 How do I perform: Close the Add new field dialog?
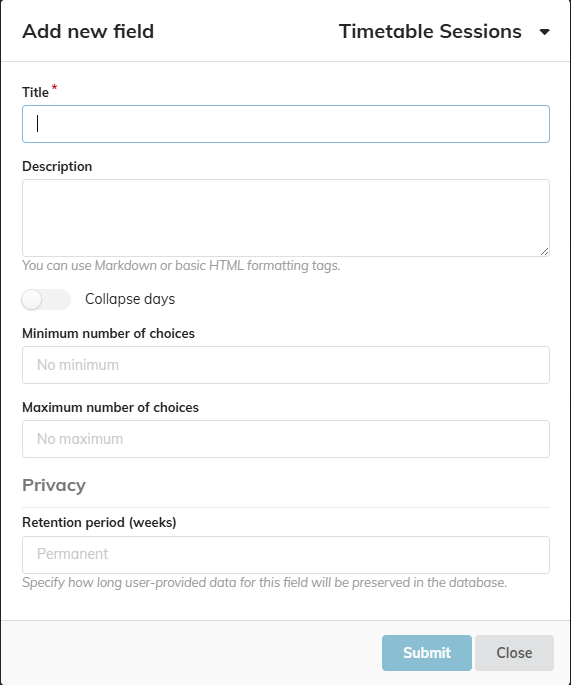514,653
